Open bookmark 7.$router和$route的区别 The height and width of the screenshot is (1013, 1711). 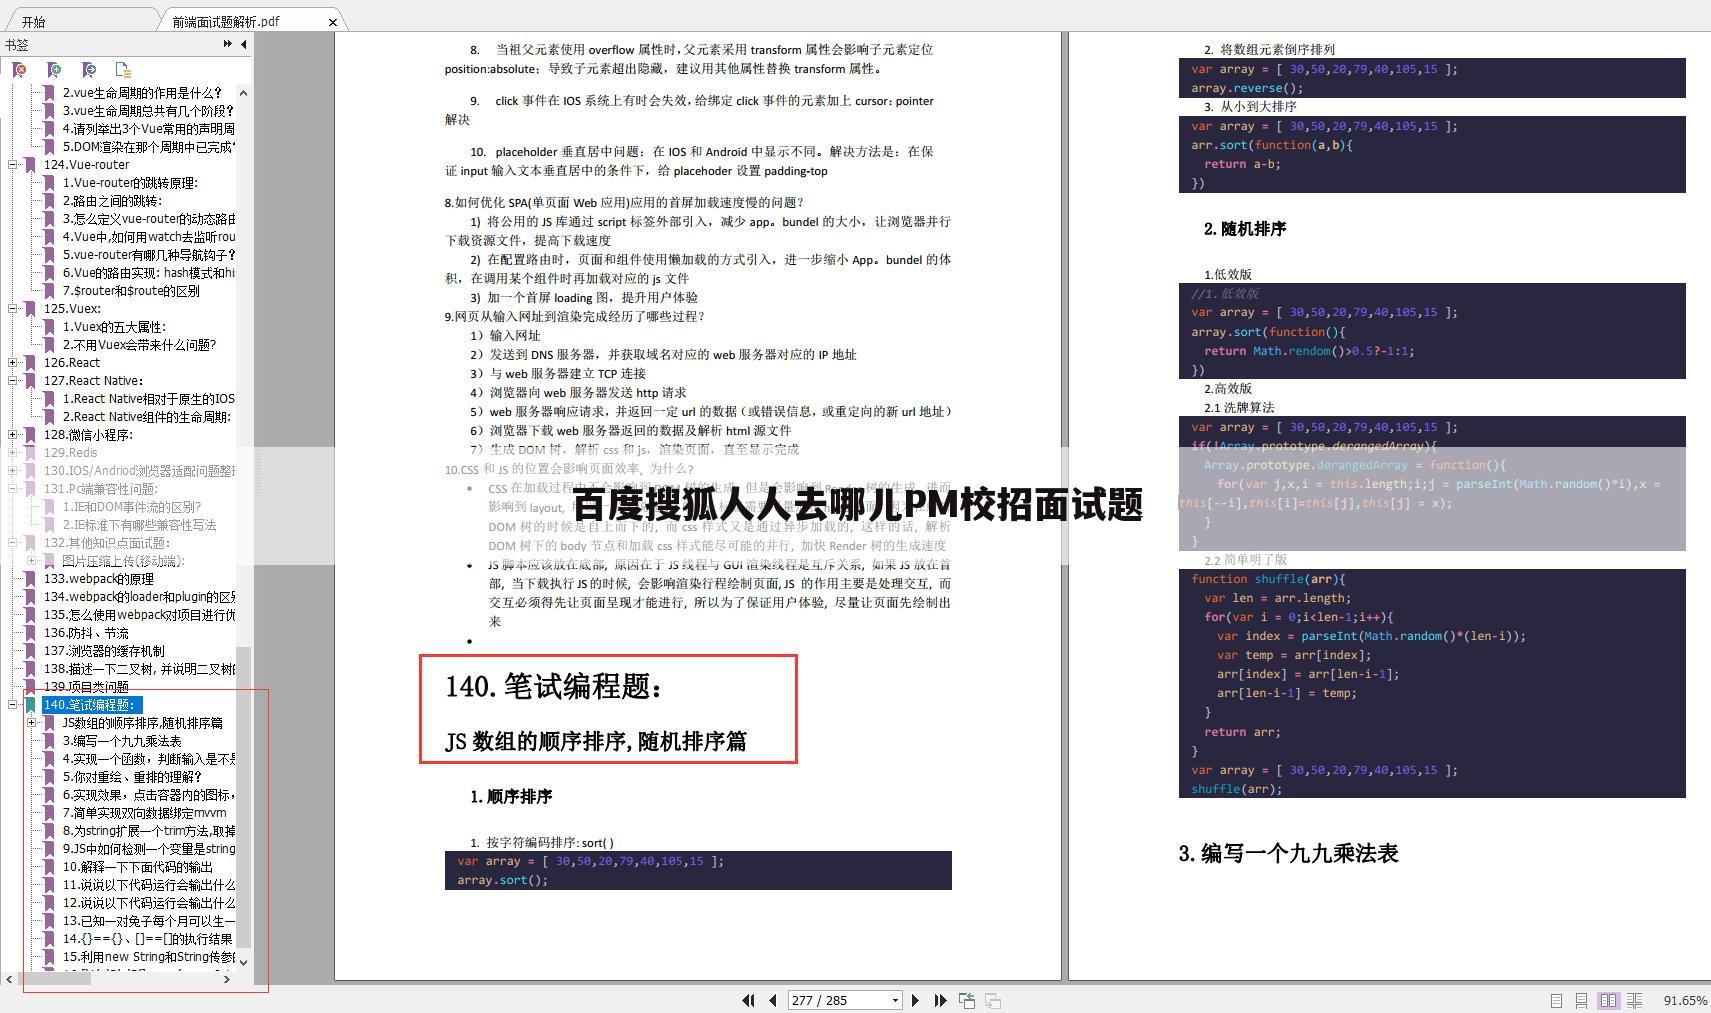pyautogui.click(x=131, y=291)
